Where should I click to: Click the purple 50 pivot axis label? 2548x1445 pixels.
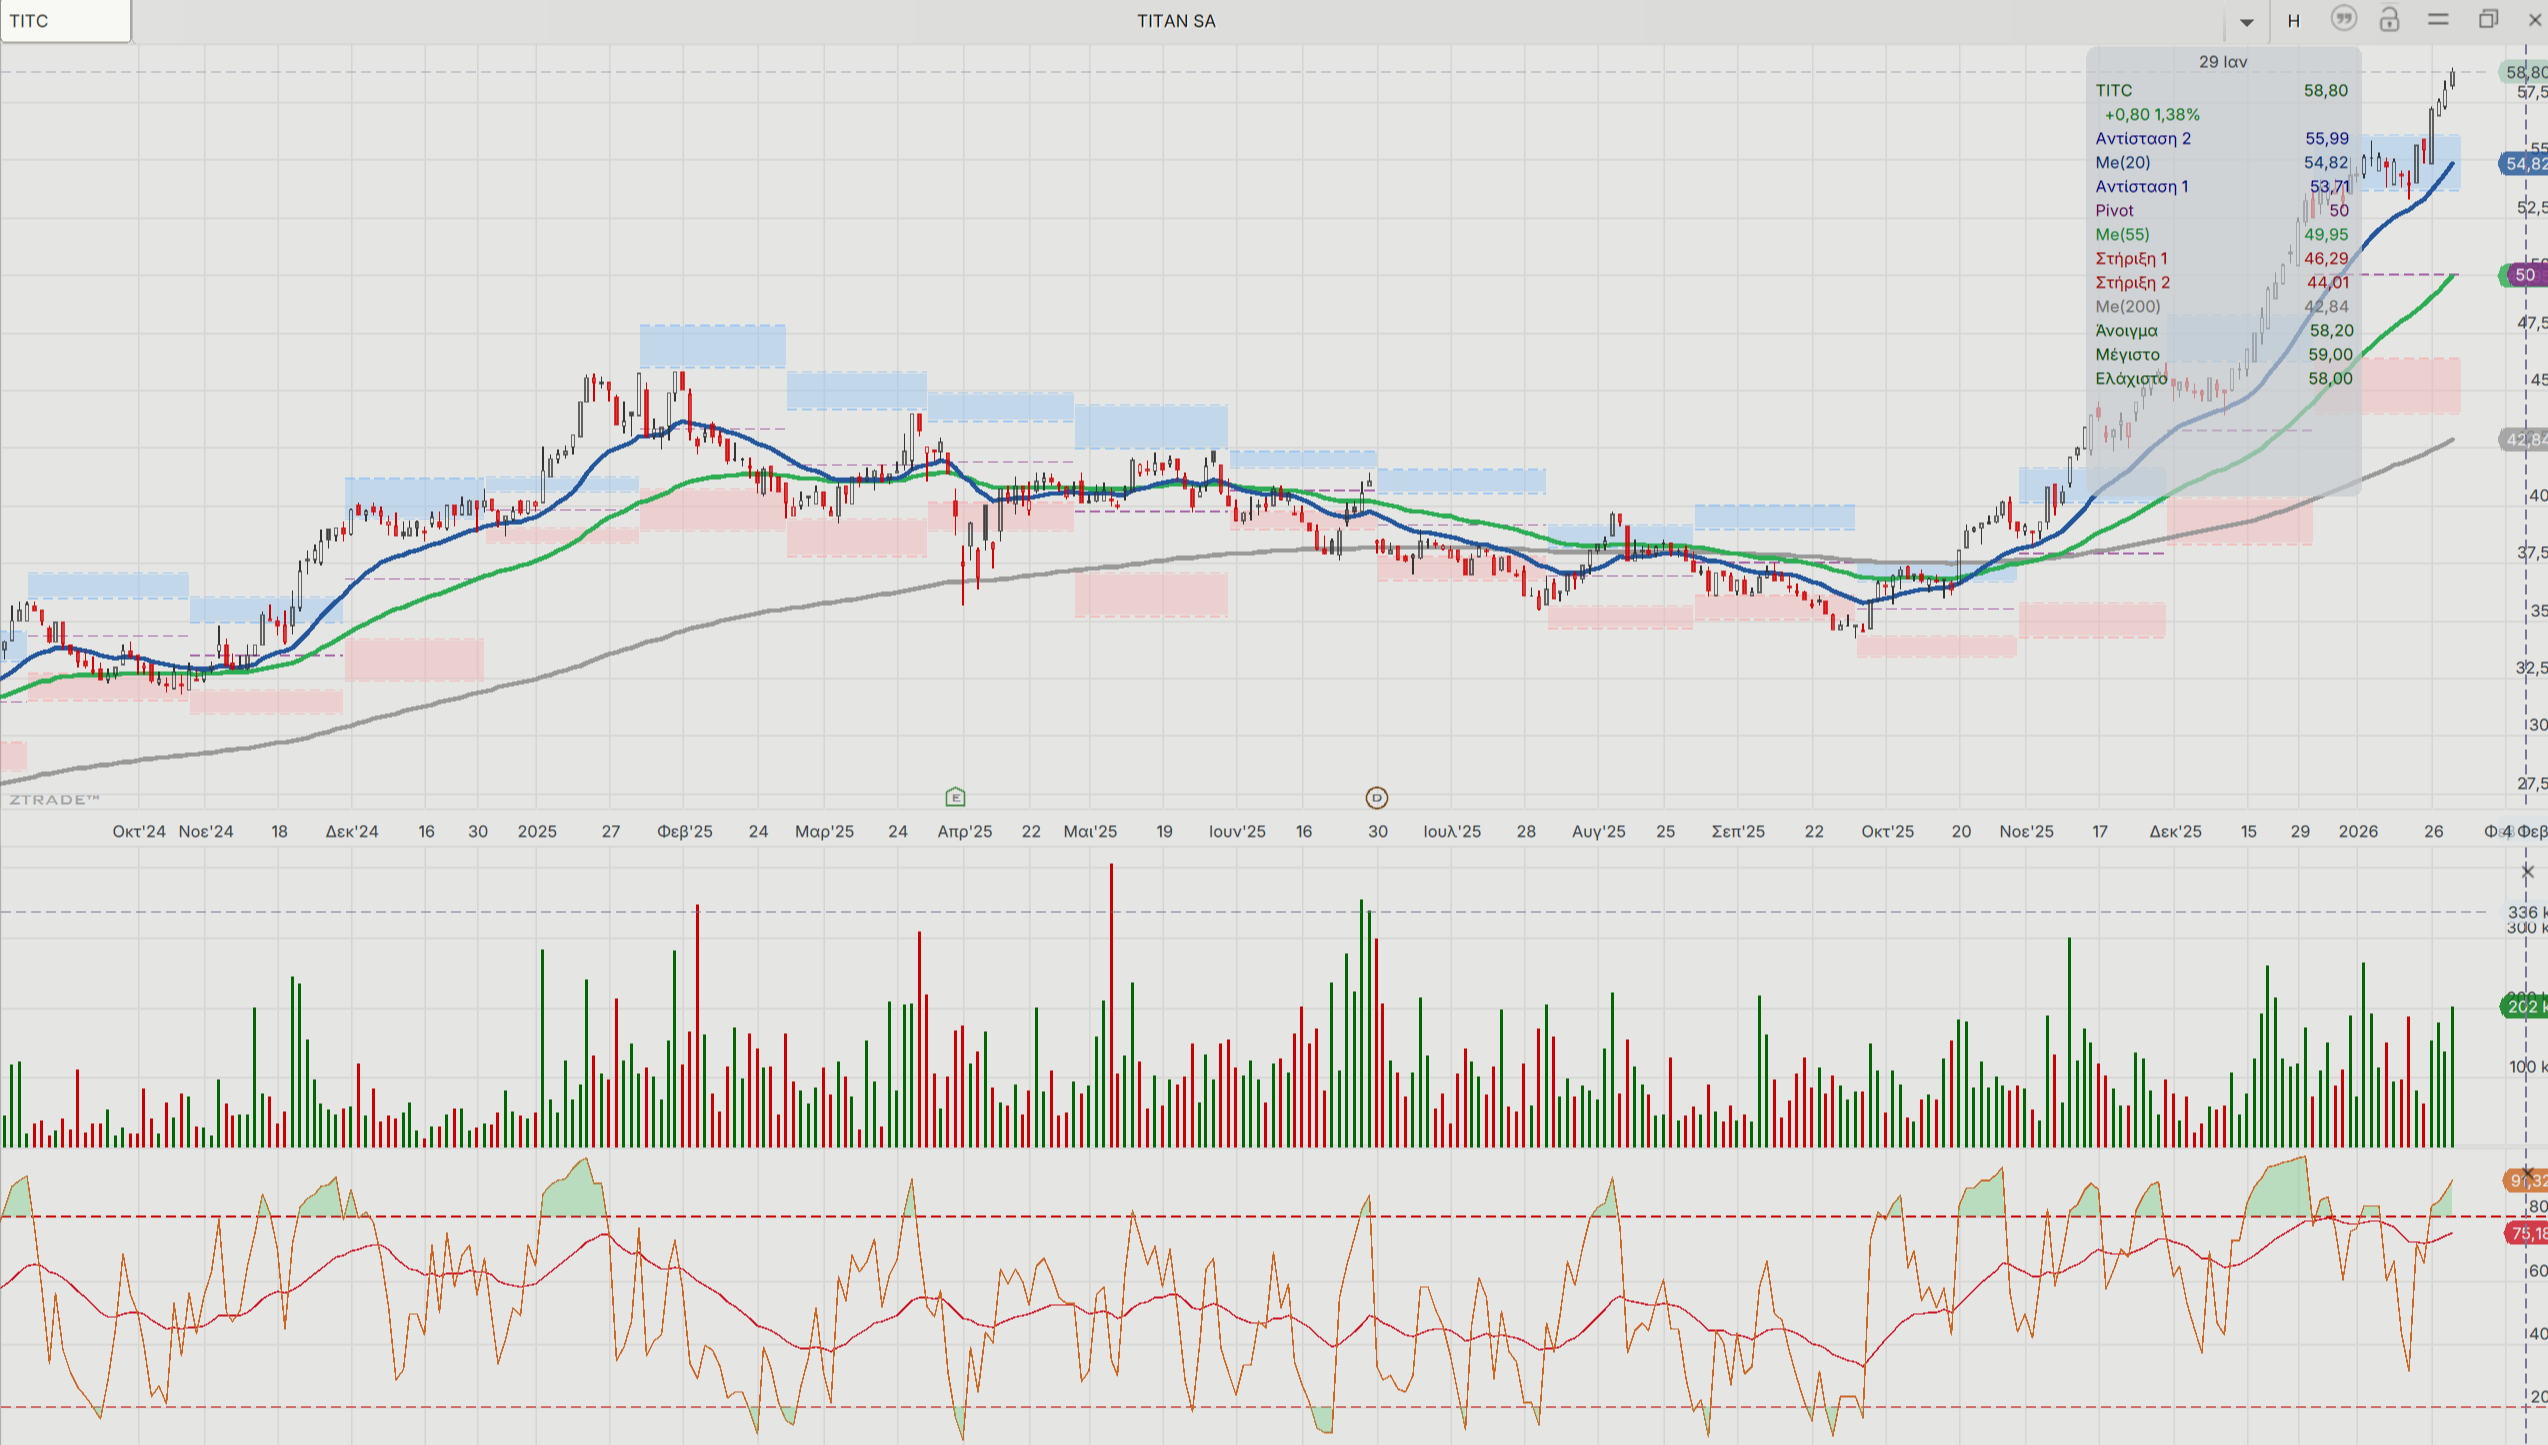coord(2524,275)
